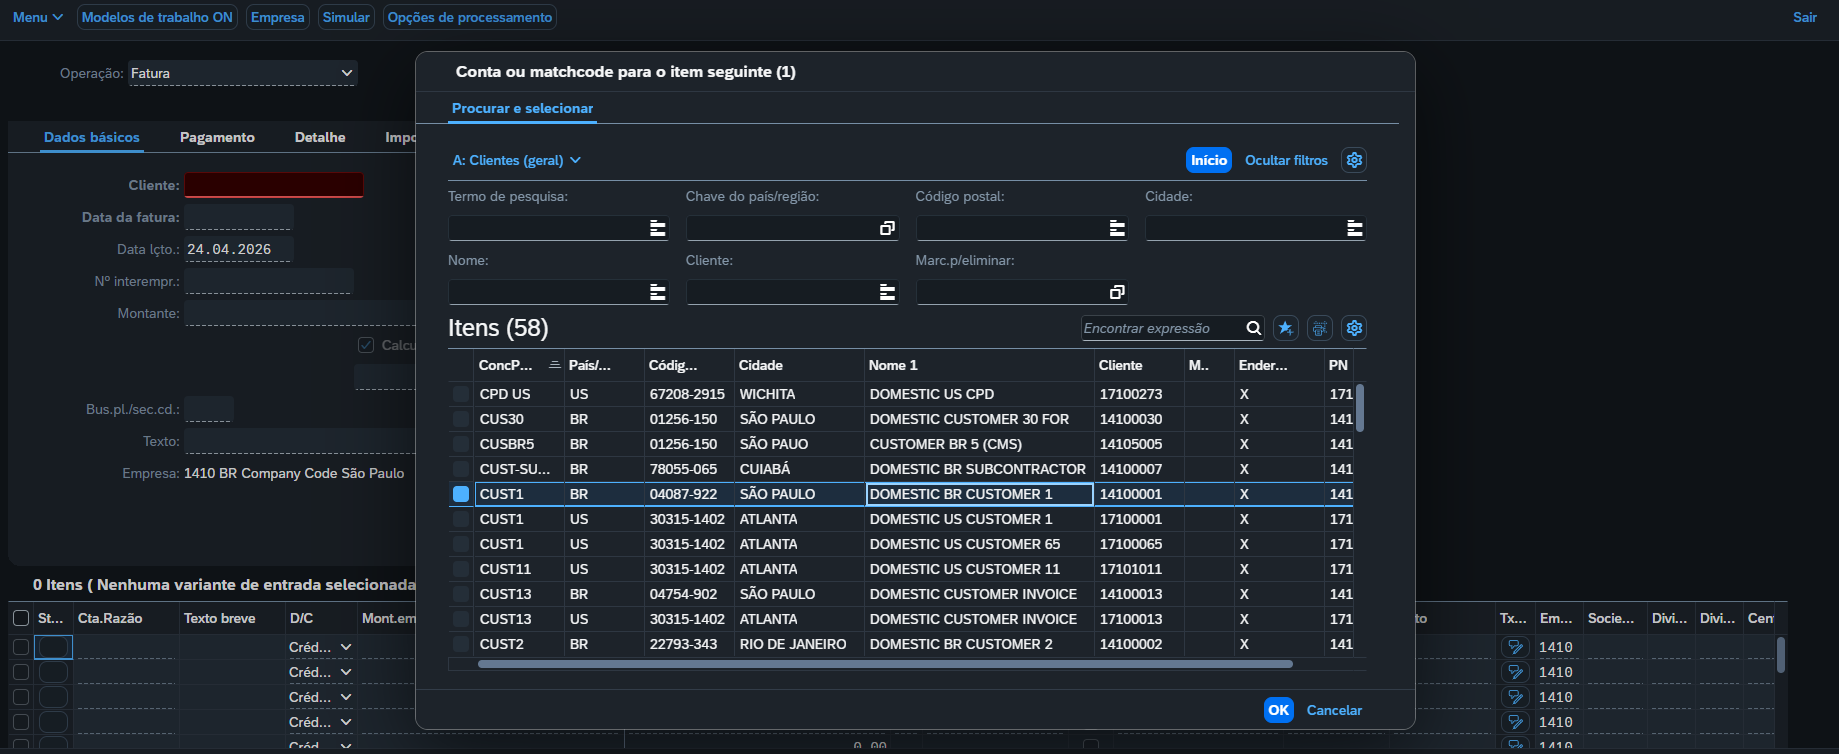Screen dimensions: 1839x754
Task: Click the vertical scrollbar of the results table
Action: (1360, 407)
